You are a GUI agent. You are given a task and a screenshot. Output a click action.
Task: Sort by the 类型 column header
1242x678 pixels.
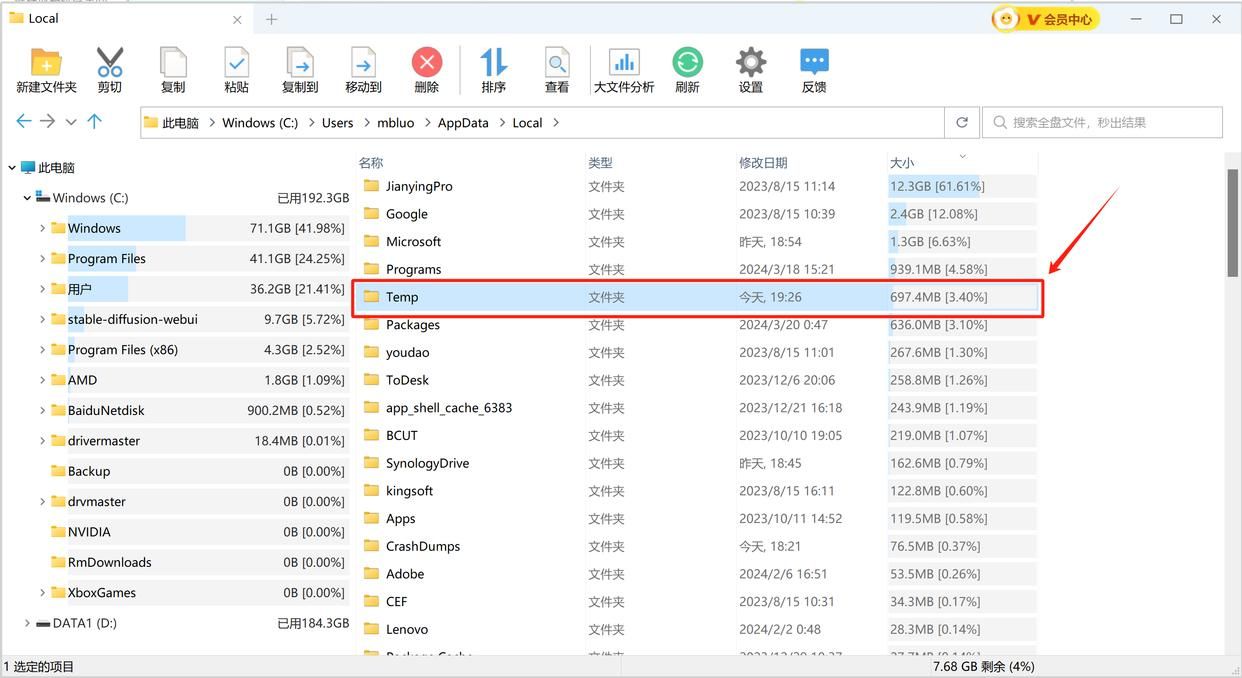600,162
